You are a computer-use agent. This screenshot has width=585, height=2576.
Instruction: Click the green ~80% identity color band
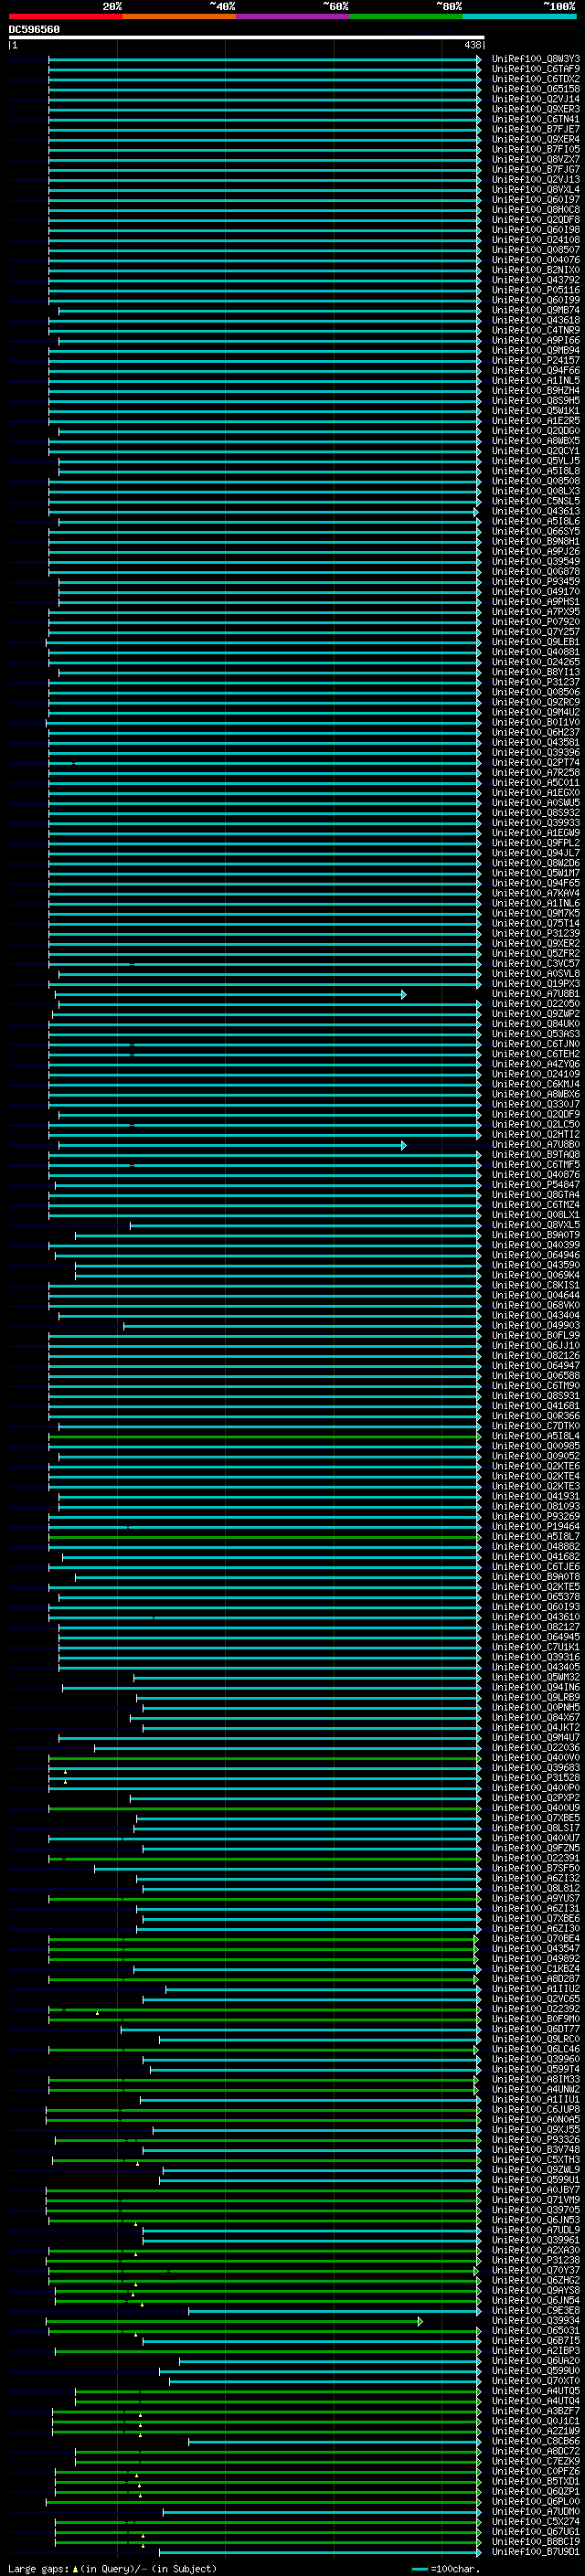pos(406,16)
